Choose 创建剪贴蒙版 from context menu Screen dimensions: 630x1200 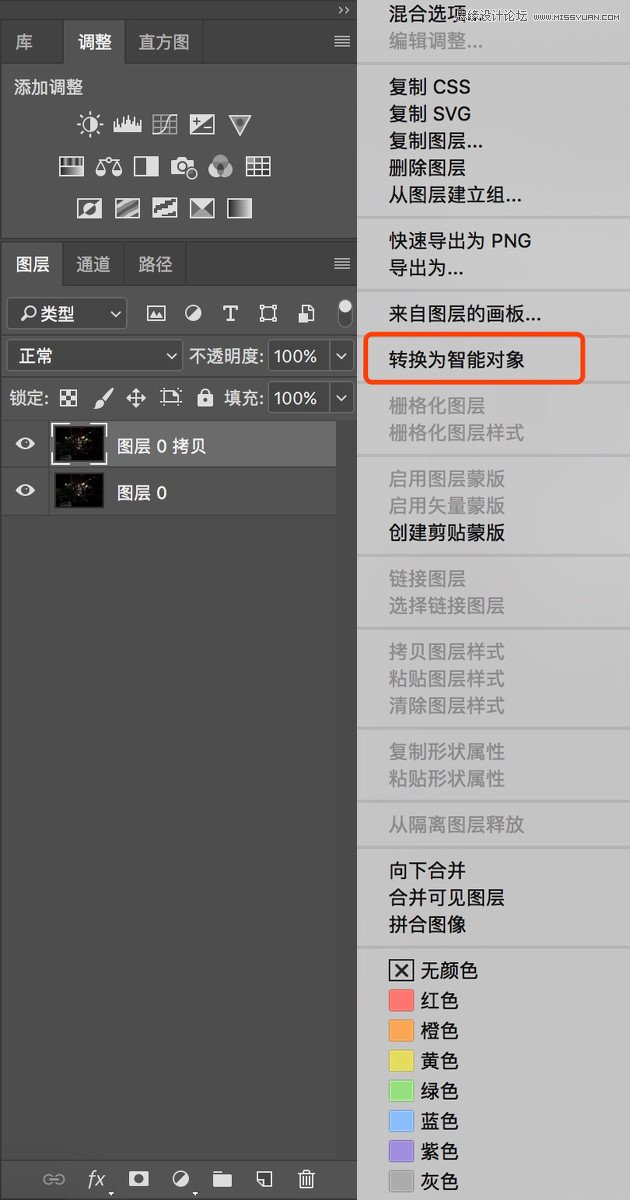[447, 533]
